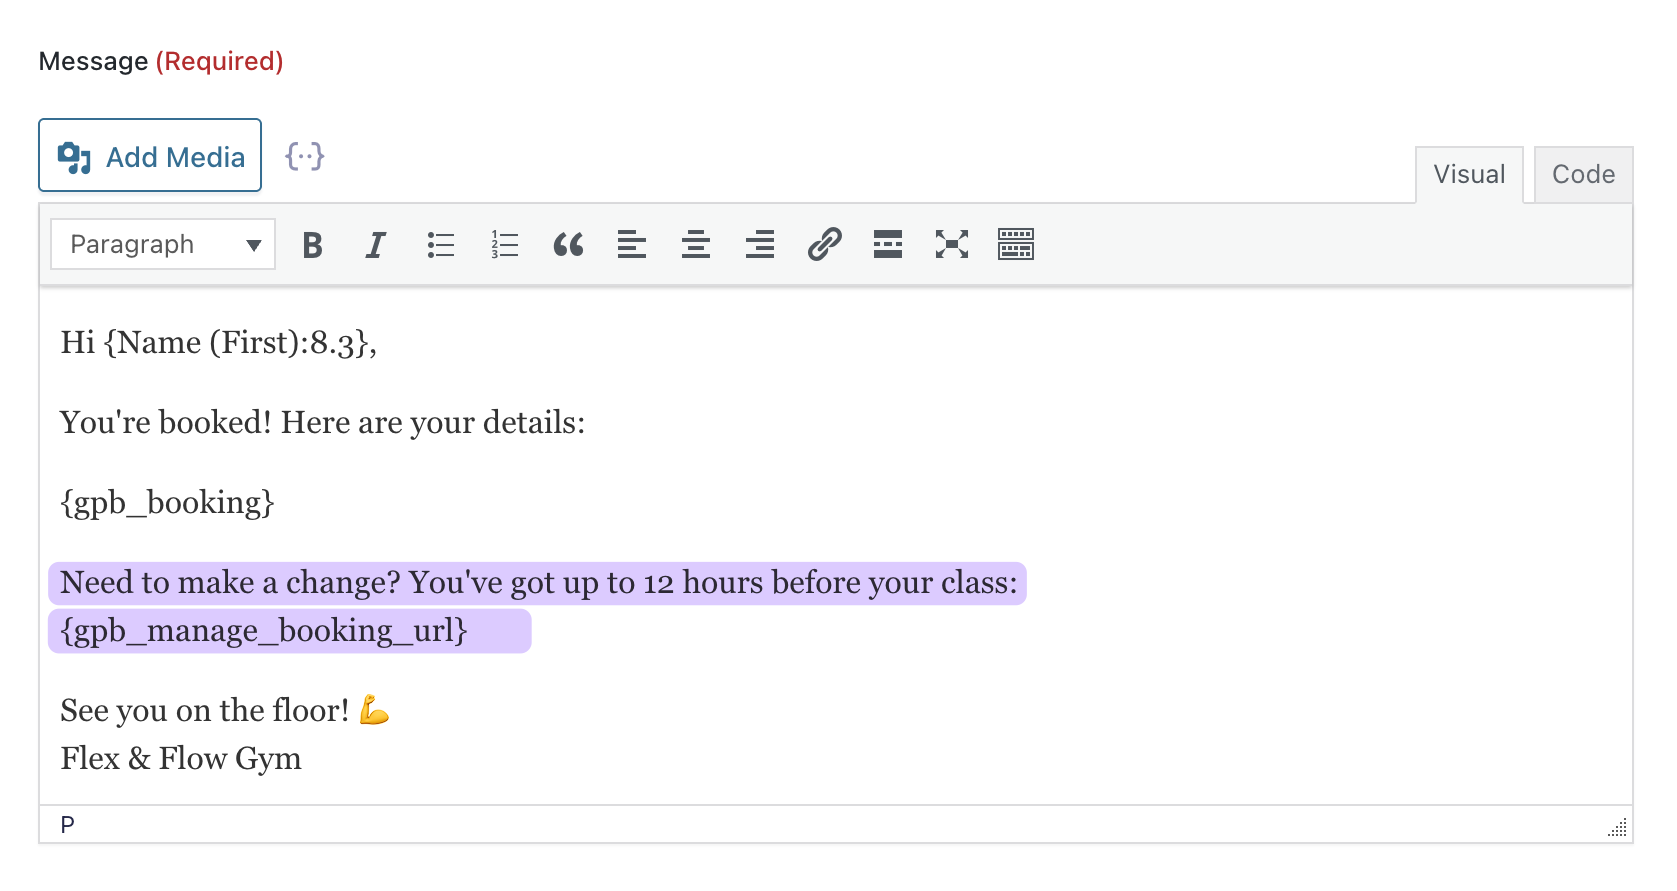The height and width of the screenshot is (891, 1677).
Task: Open the Paragraph format dropdown
Action: tap(163, 245)
